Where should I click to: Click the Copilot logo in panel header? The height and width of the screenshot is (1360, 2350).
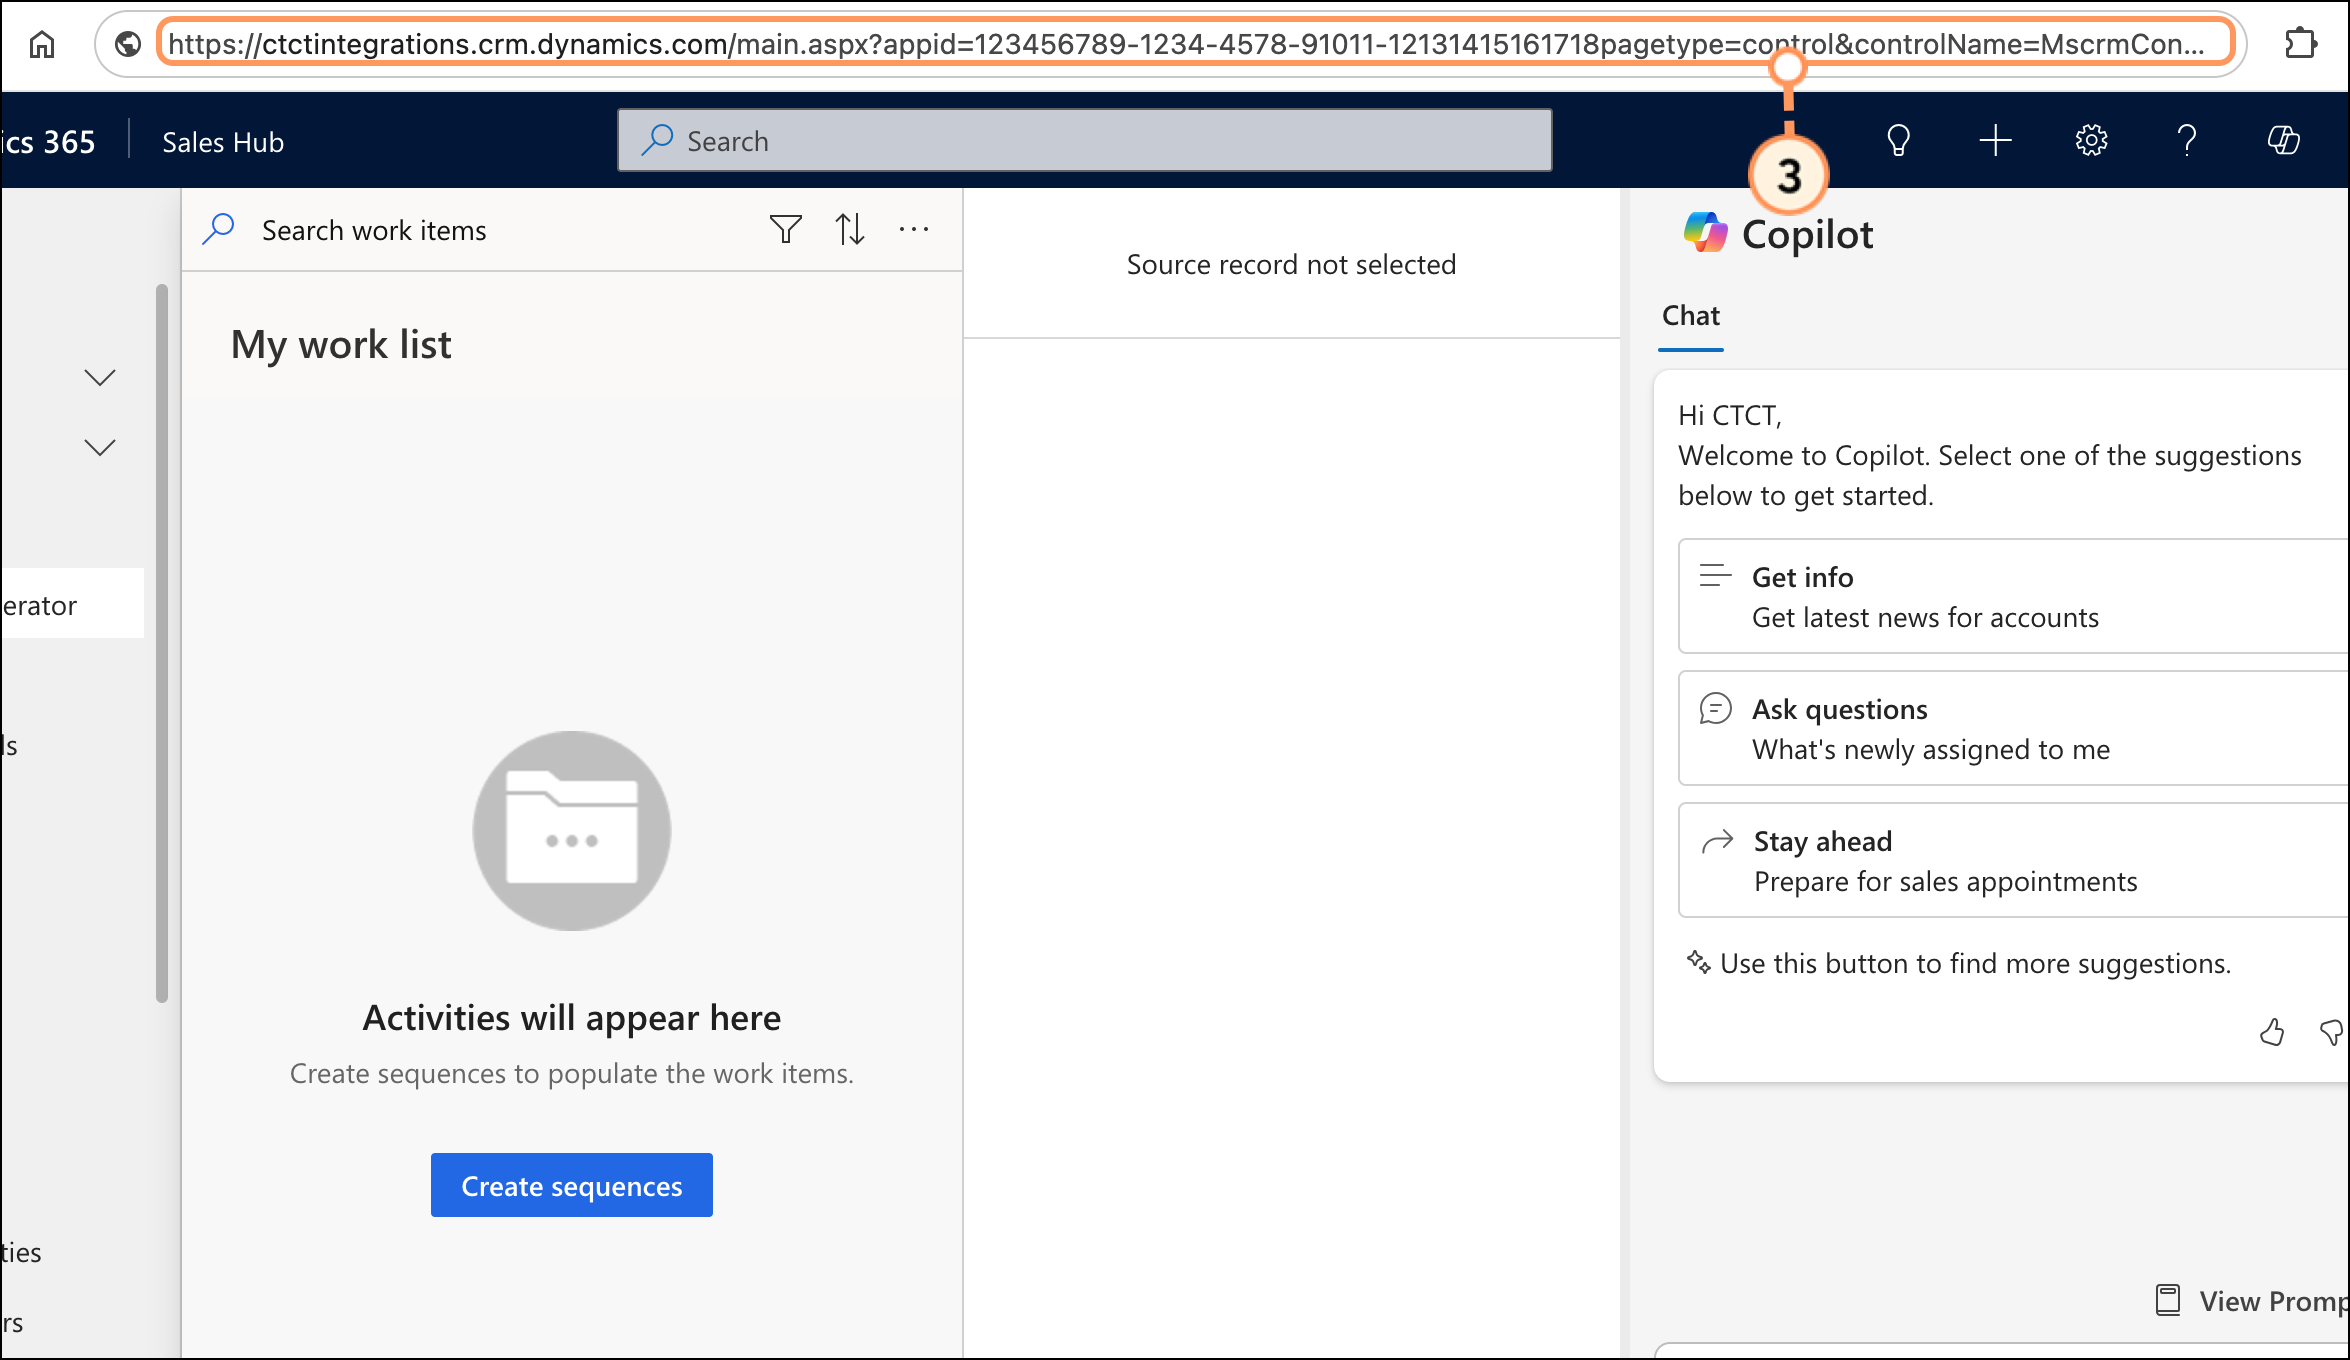[1705, 233]
